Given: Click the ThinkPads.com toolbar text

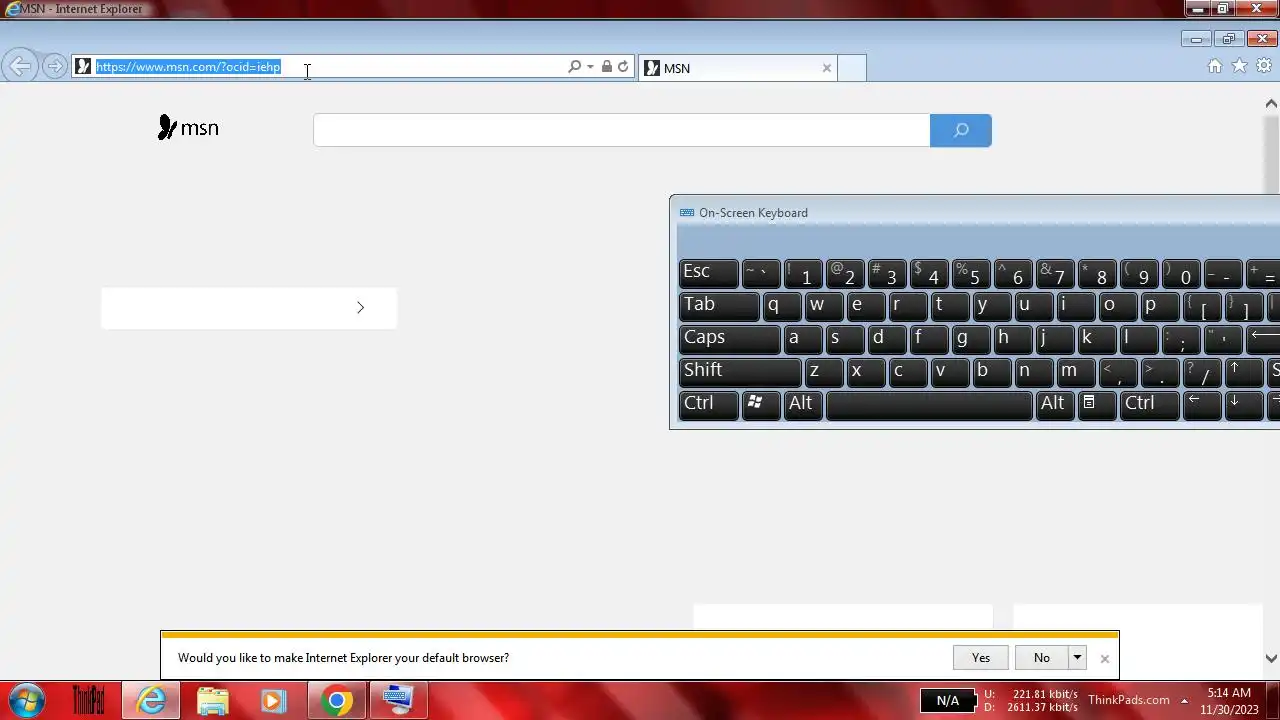Looking at the screenshot, I should [1128, 700].
